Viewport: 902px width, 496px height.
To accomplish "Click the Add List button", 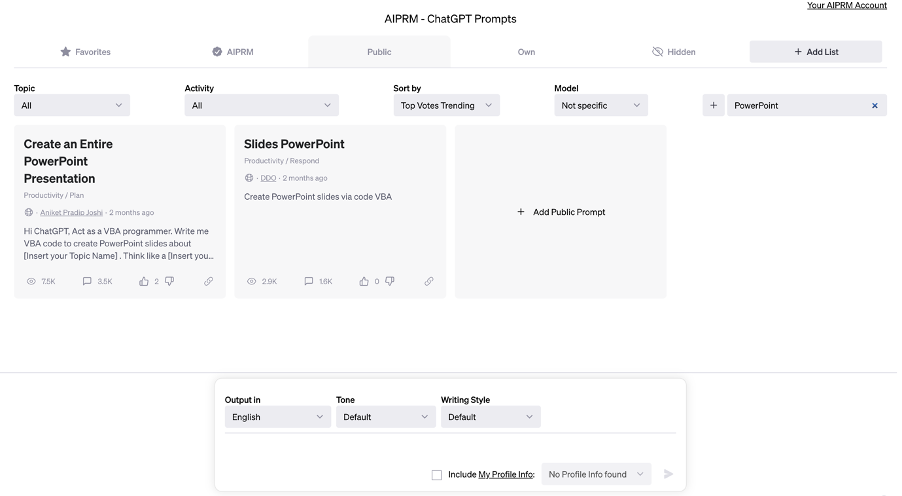I will point(816,52).
